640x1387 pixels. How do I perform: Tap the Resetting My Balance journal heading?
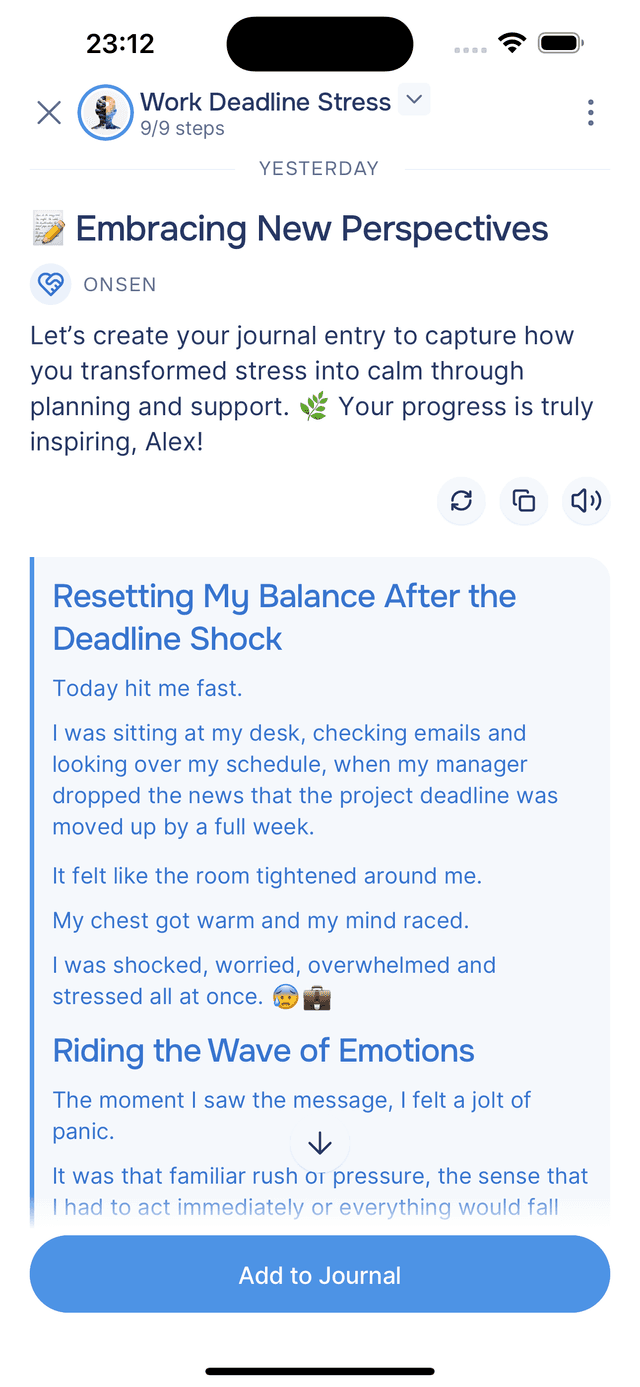point(284,617)
